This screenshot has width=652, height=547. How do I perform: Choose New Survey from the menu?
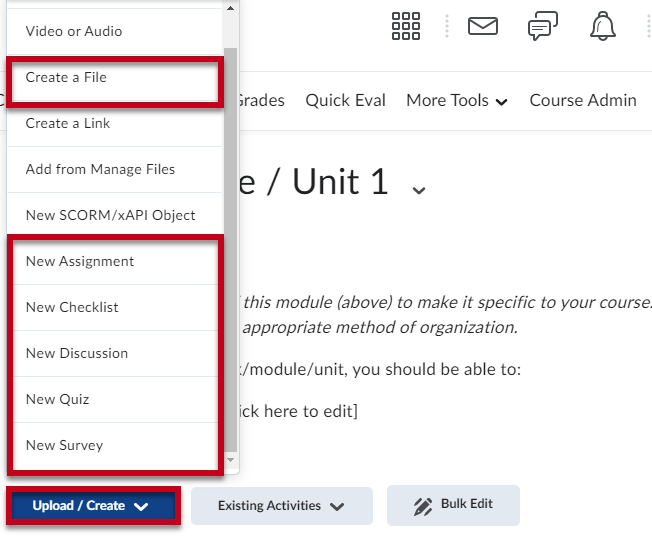tap(114, 446)
